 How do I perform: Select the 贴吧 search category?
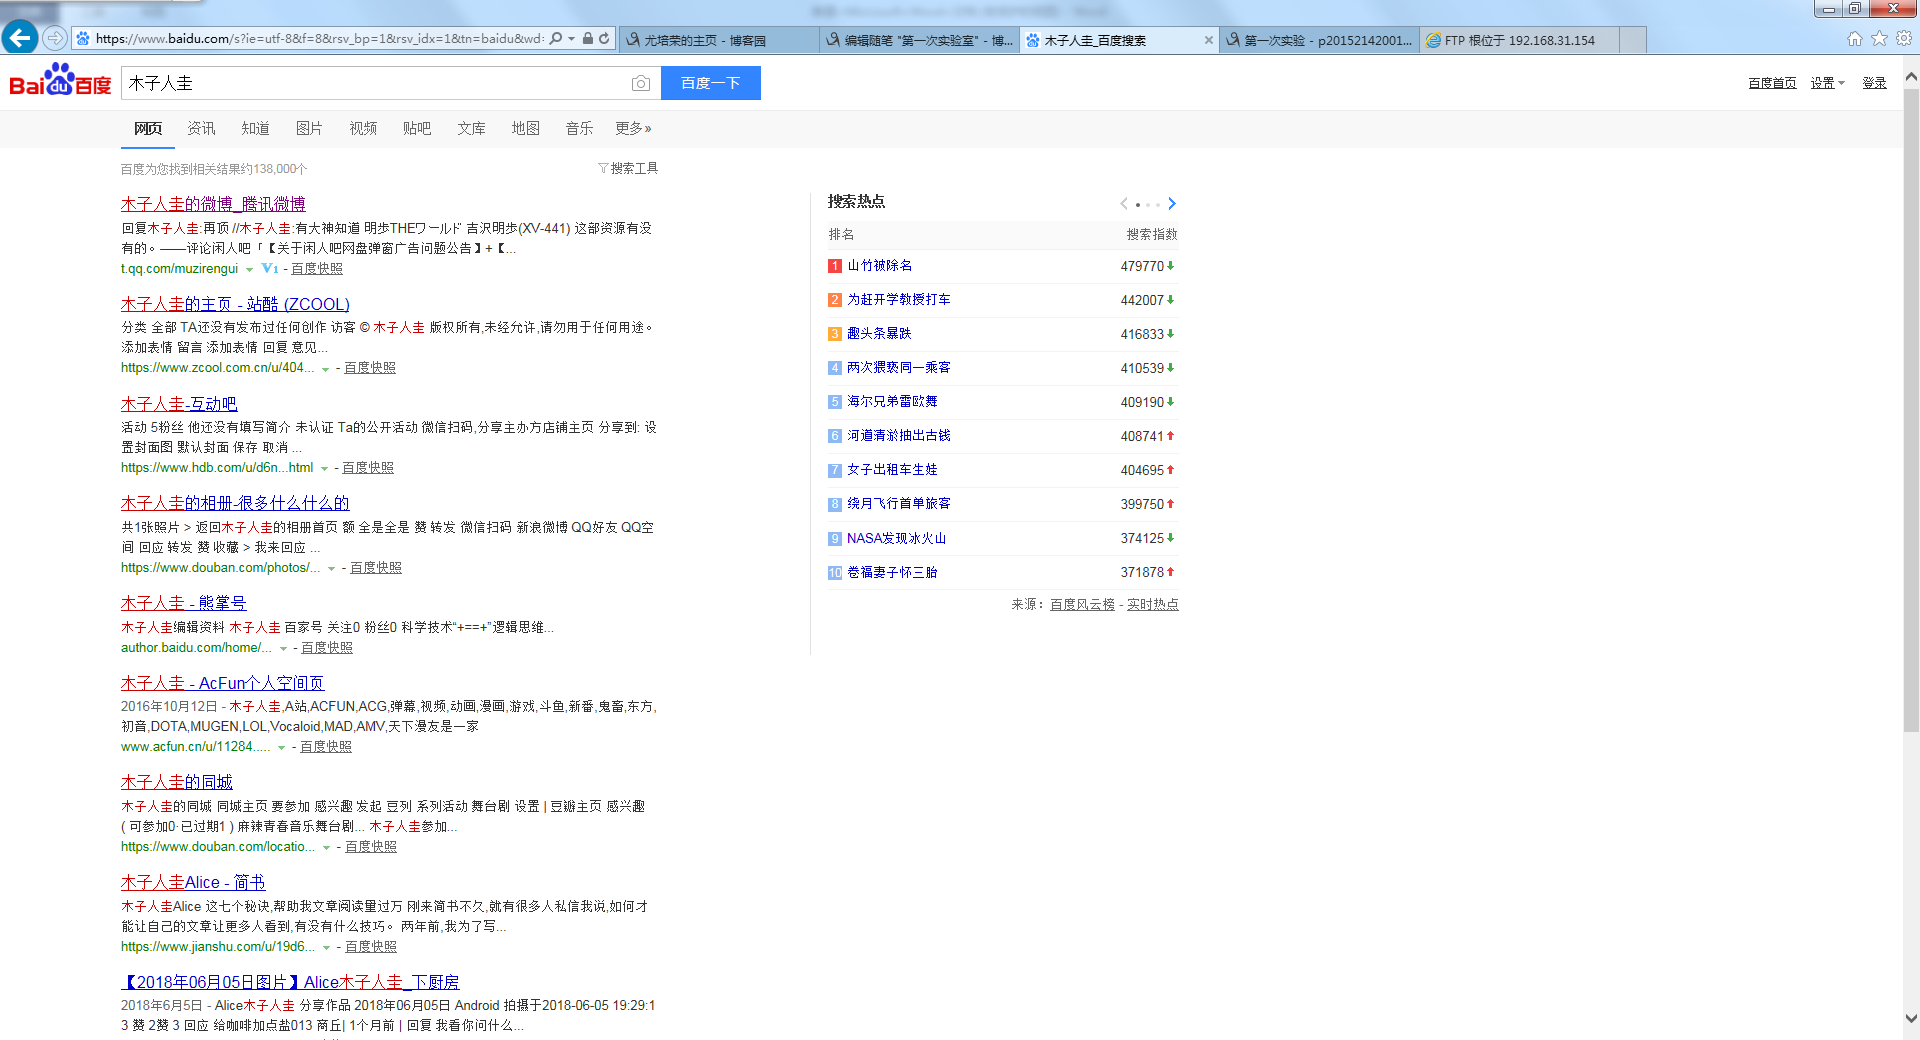(417, 128)
